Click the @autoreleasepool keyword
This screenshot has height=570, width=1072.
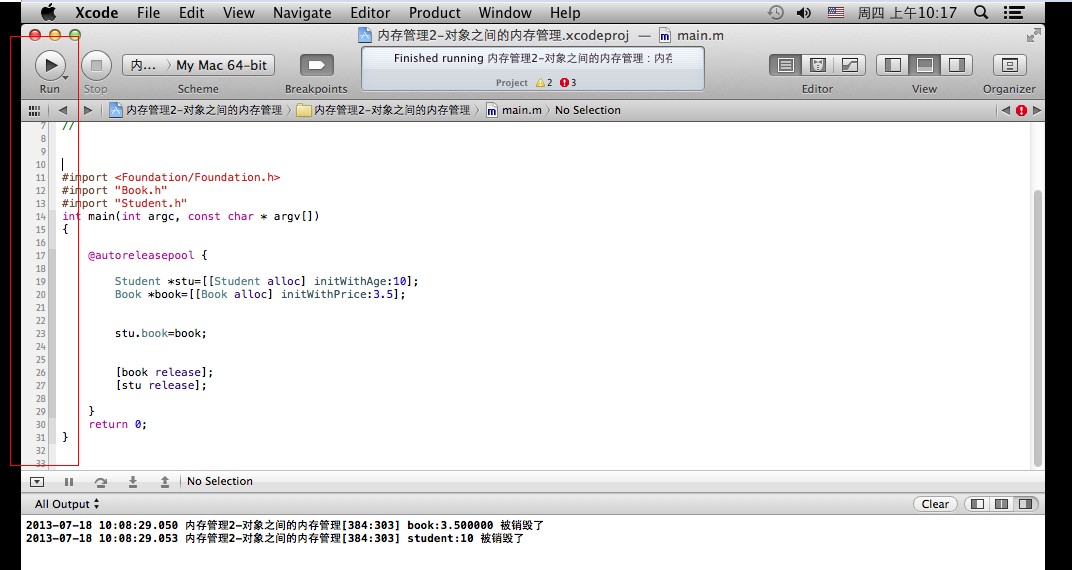[141, 255]
